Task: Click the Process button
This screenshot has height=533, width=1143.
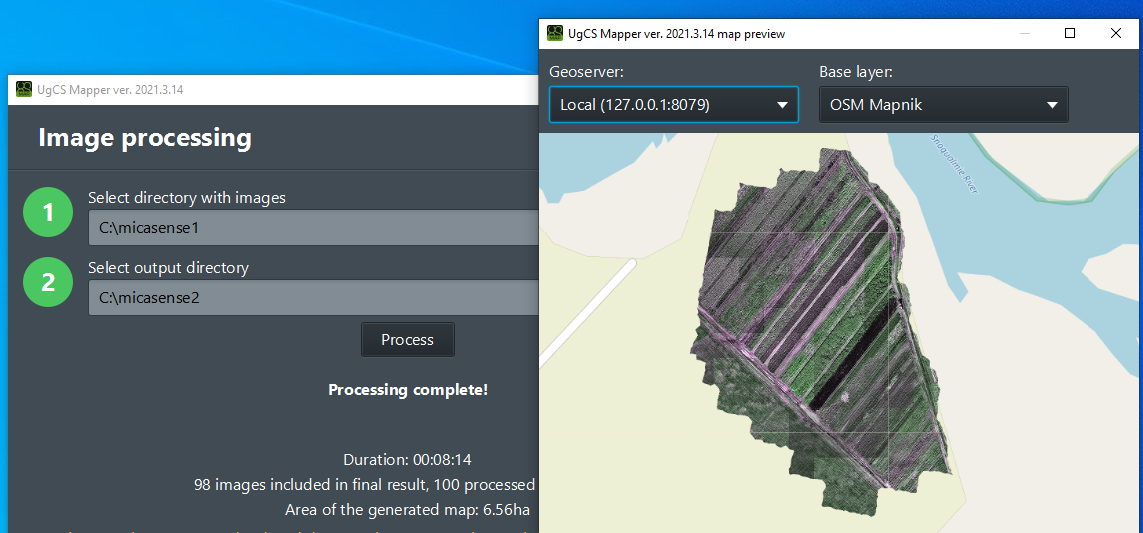Action: (407, 340)
